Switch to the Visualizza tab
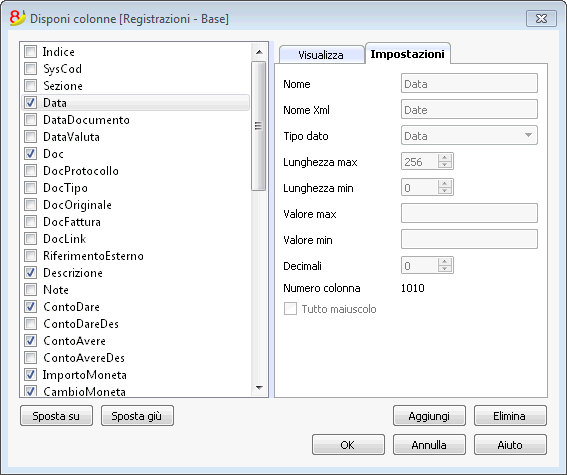 point(321,55)
